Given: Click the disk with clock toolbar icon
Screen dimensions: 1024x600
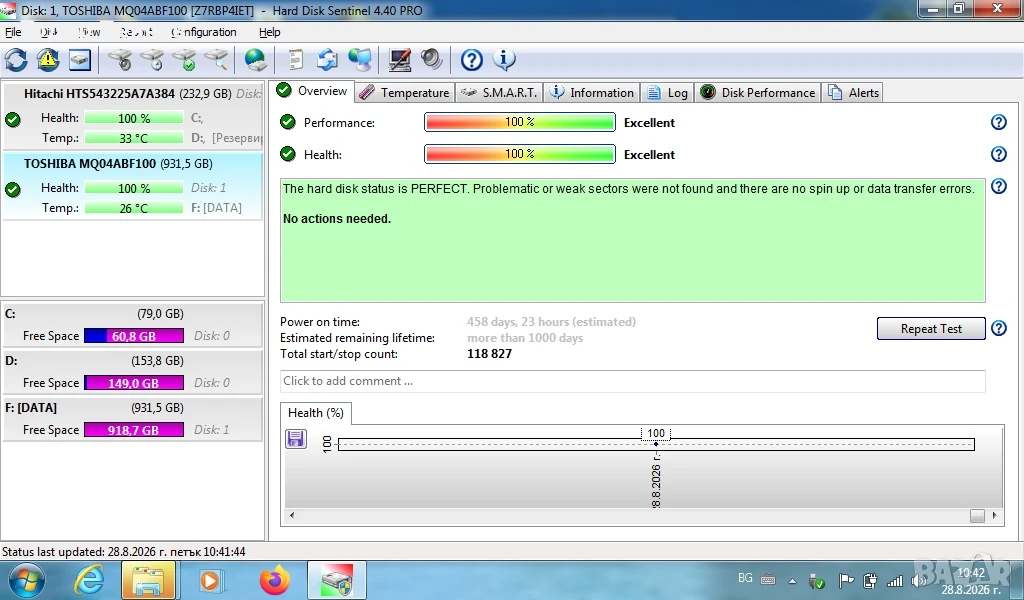Looking at the screenshot, I should [x=152, y=60].
